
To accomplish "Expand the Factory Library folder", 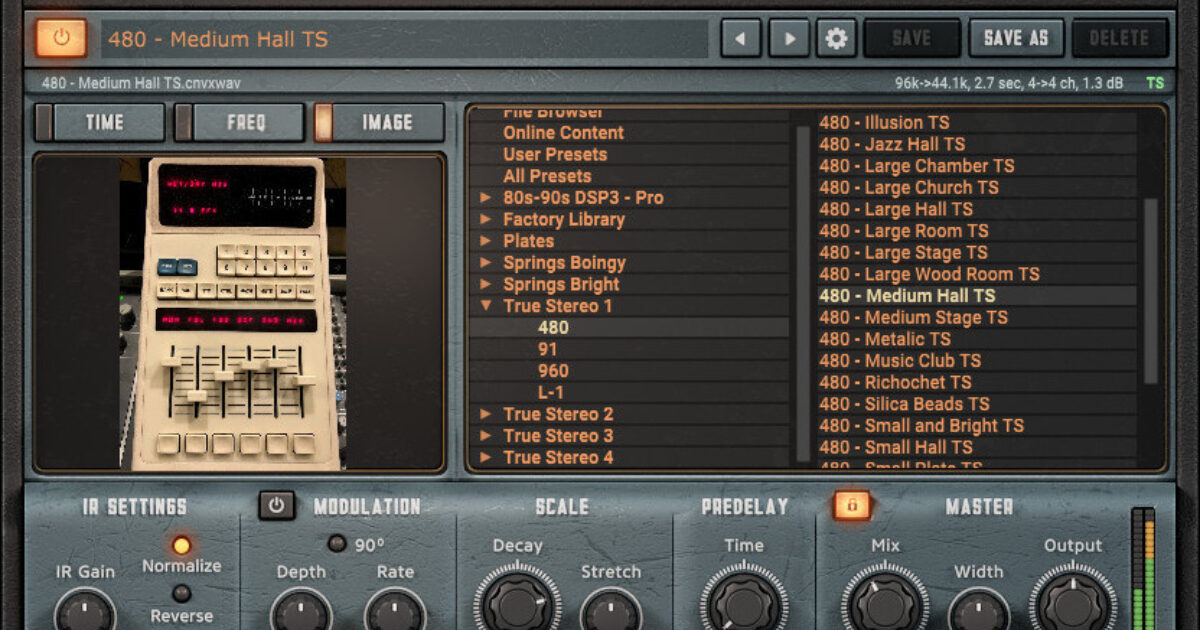I will (486, 220).
